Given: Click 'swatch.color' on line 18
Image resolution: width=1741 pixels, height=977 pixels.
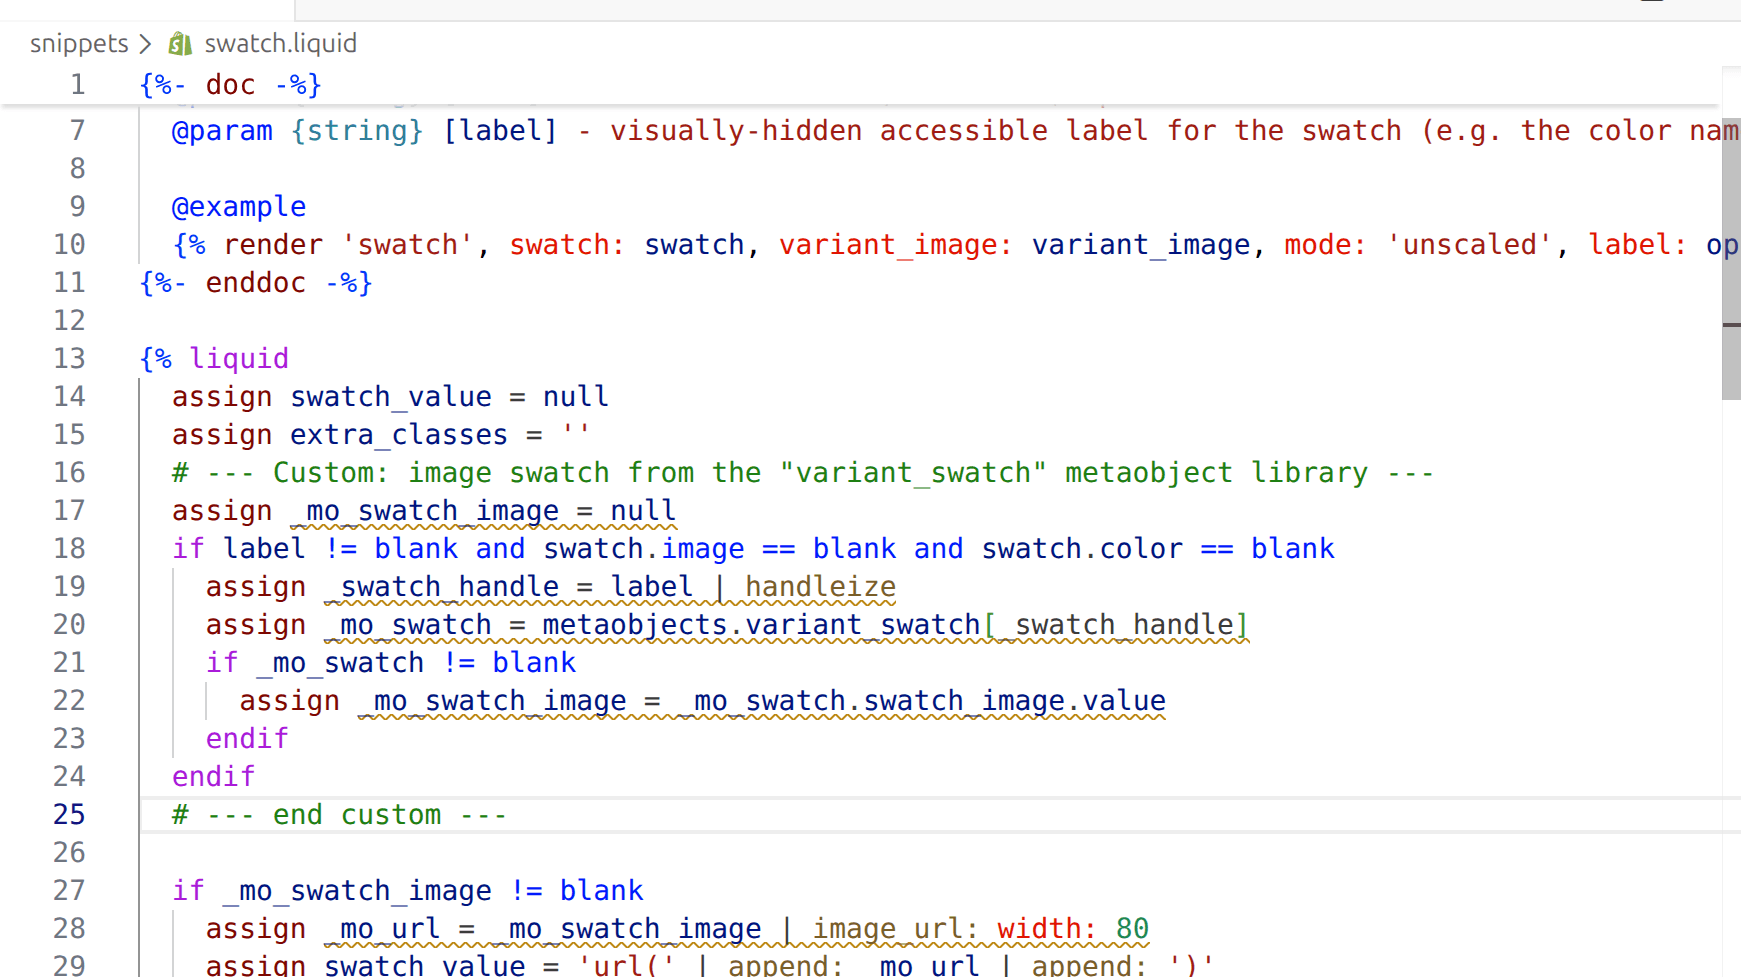Looking at the screenshot, I should click(x=1082, y=549).
